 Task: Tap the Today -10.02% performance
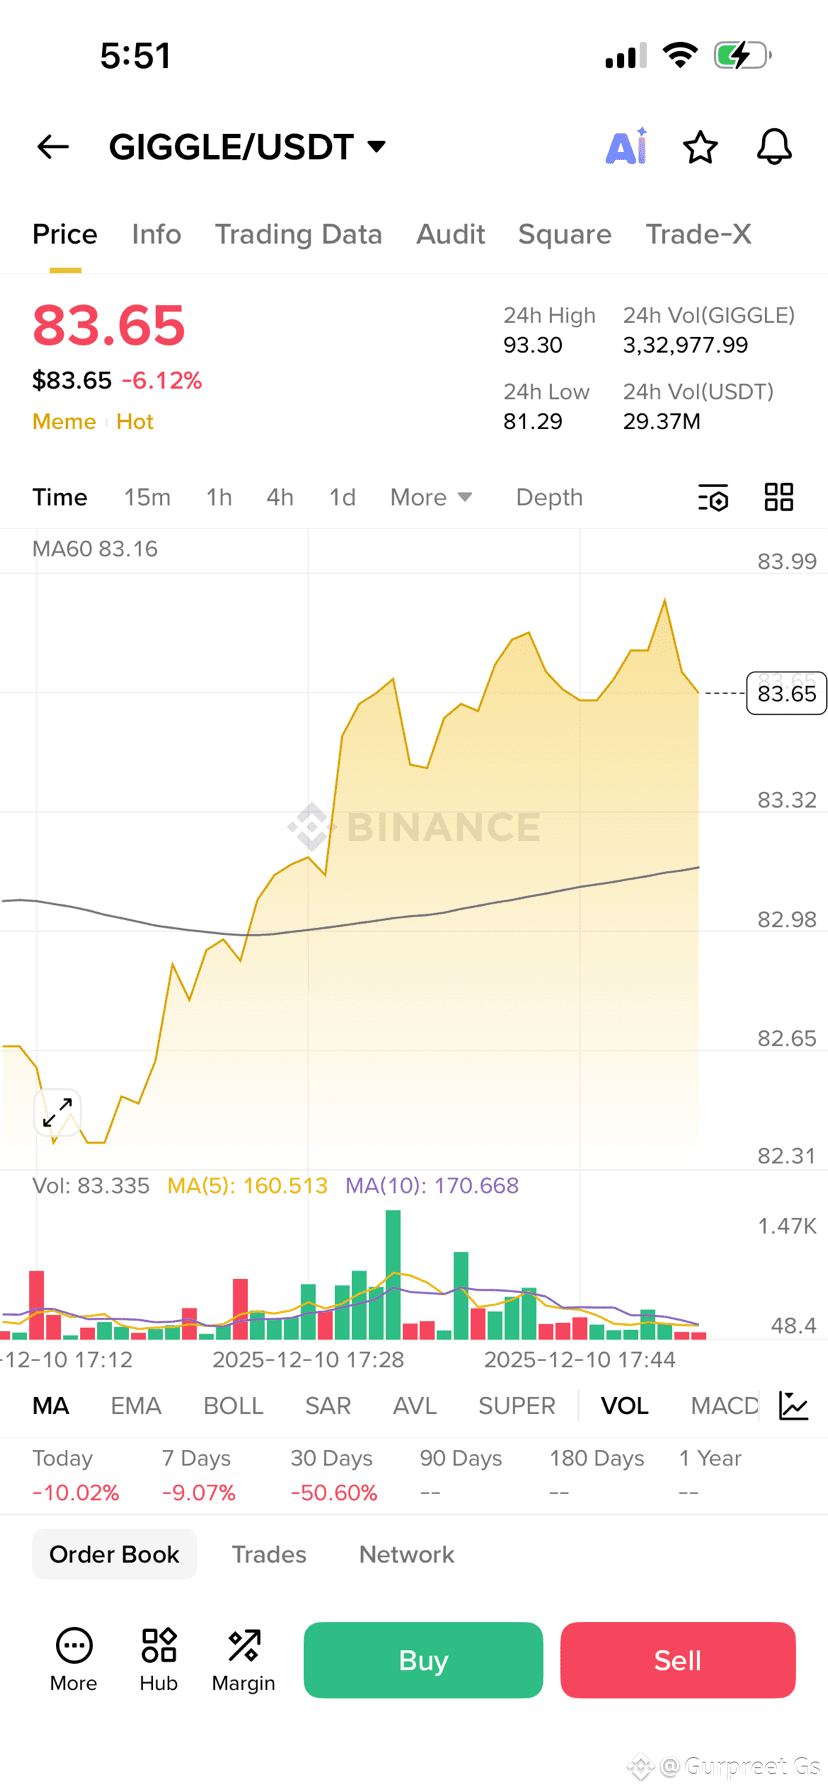coord(75,1475)
